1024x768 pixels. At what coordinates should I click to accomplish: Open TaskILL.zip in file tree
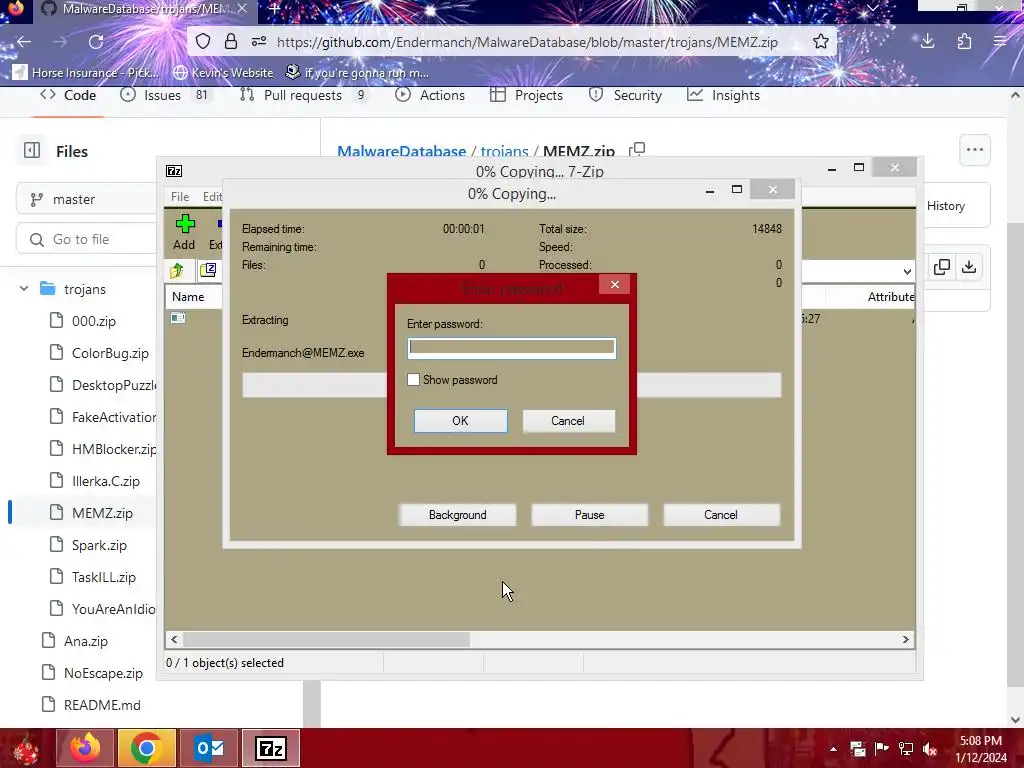(x=104, y=577)
